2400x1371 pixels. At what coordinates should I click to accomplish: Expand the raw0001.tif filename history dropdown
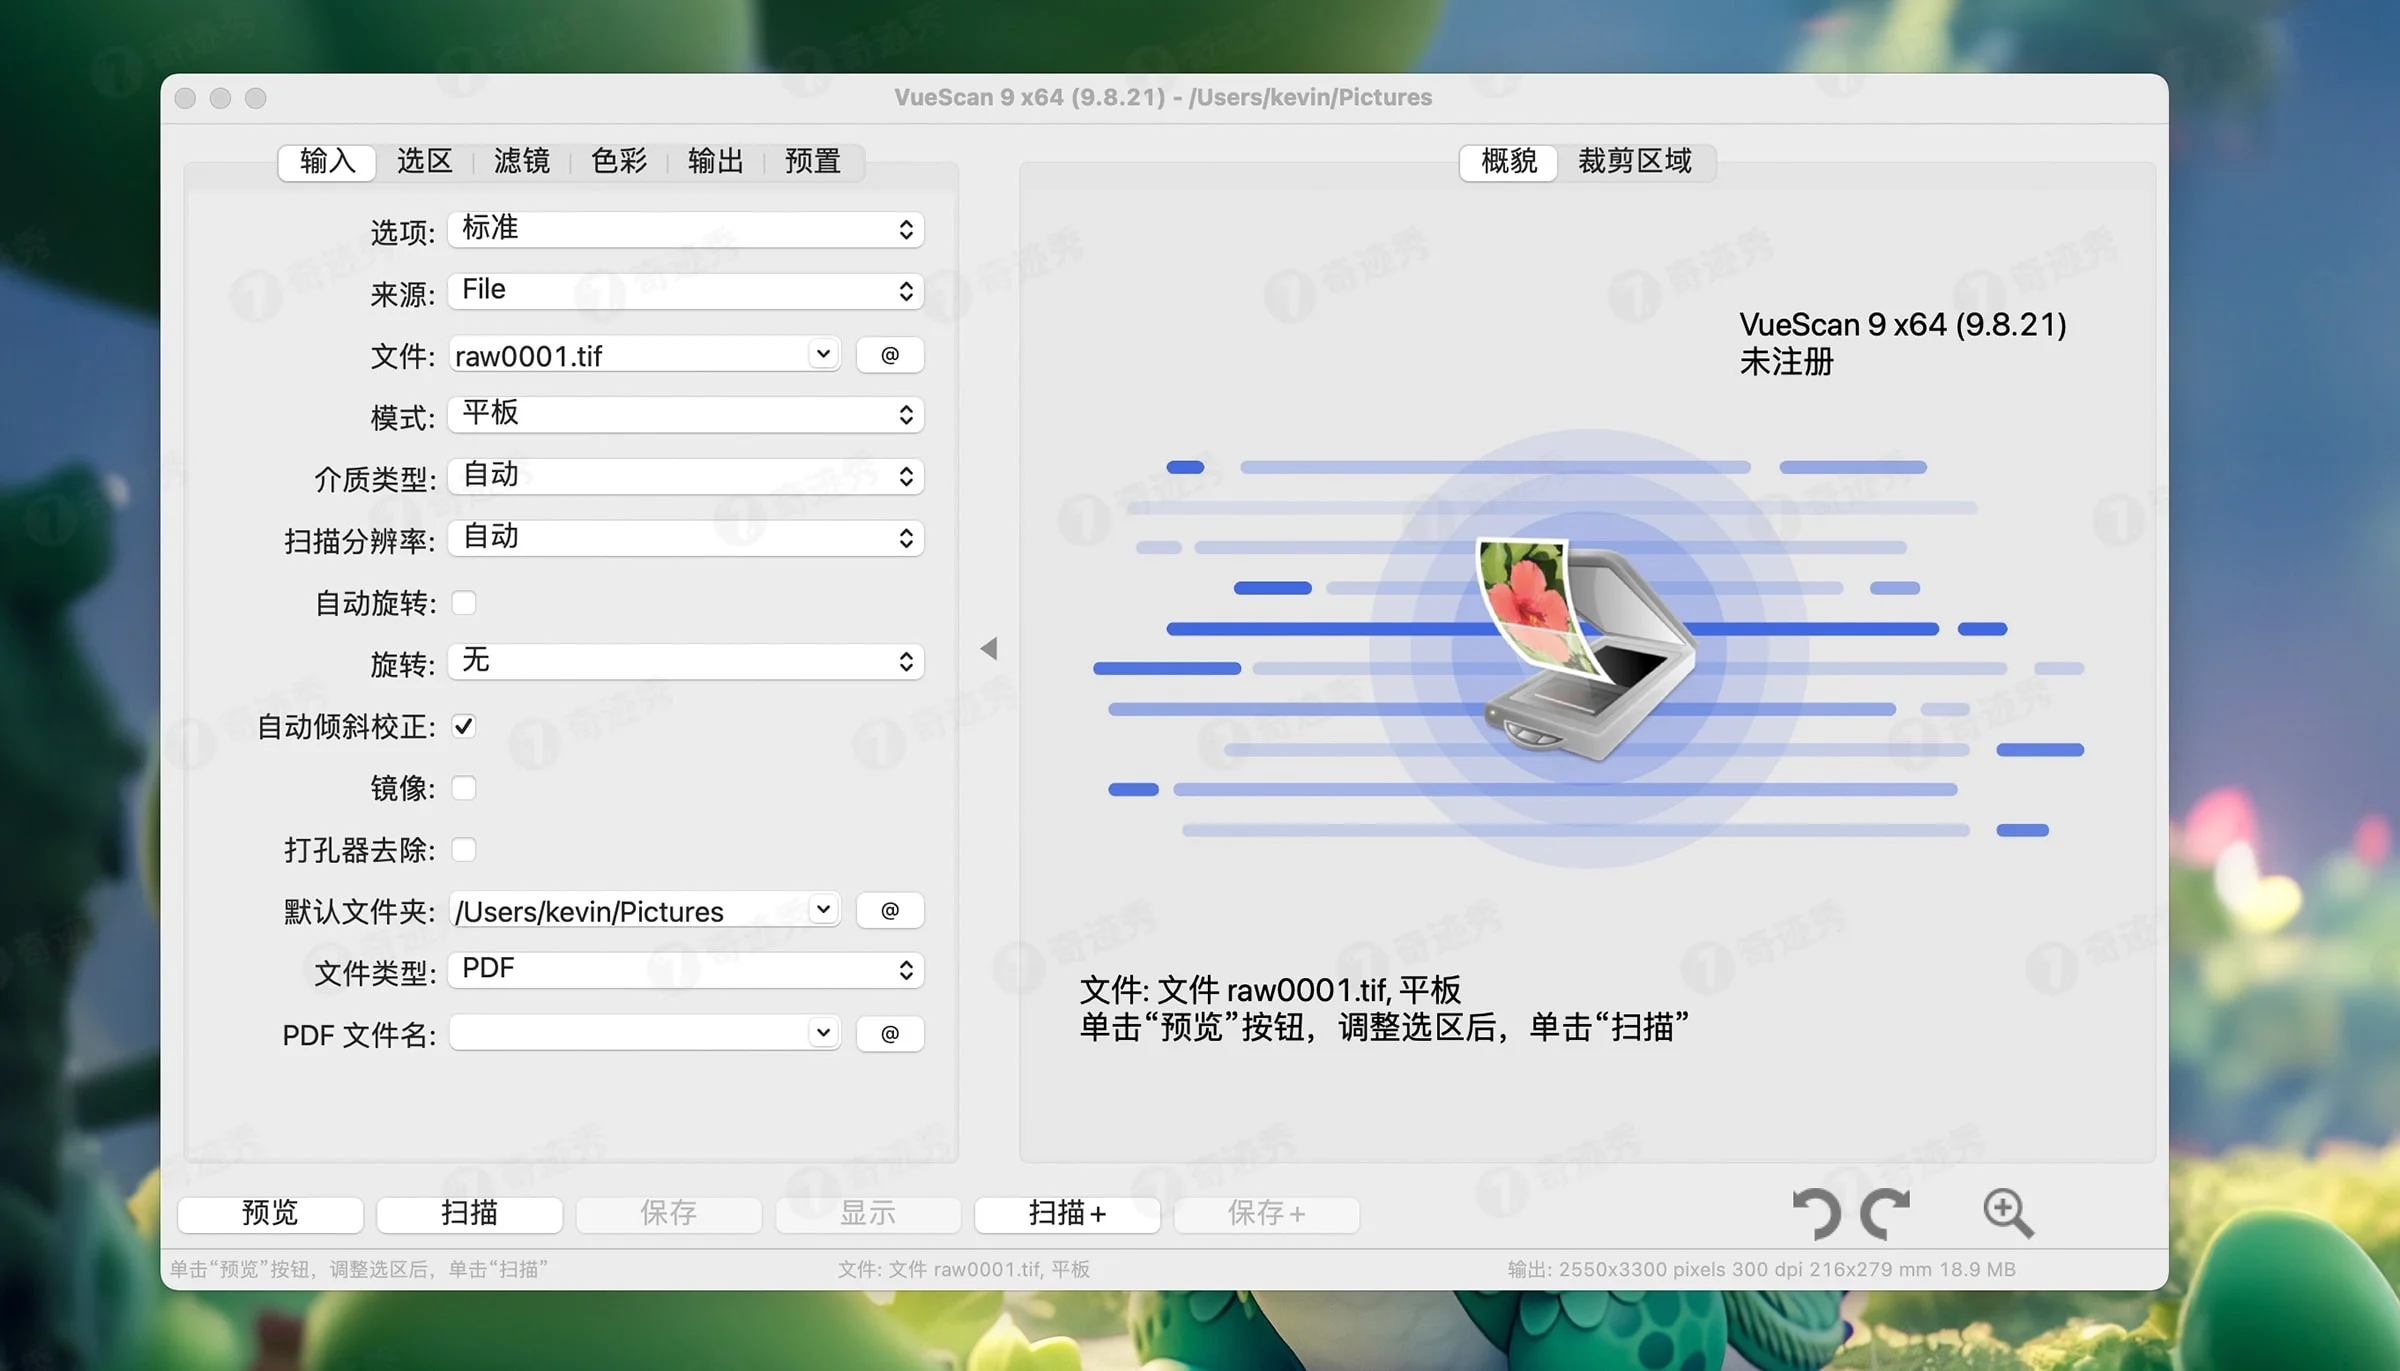822,354
